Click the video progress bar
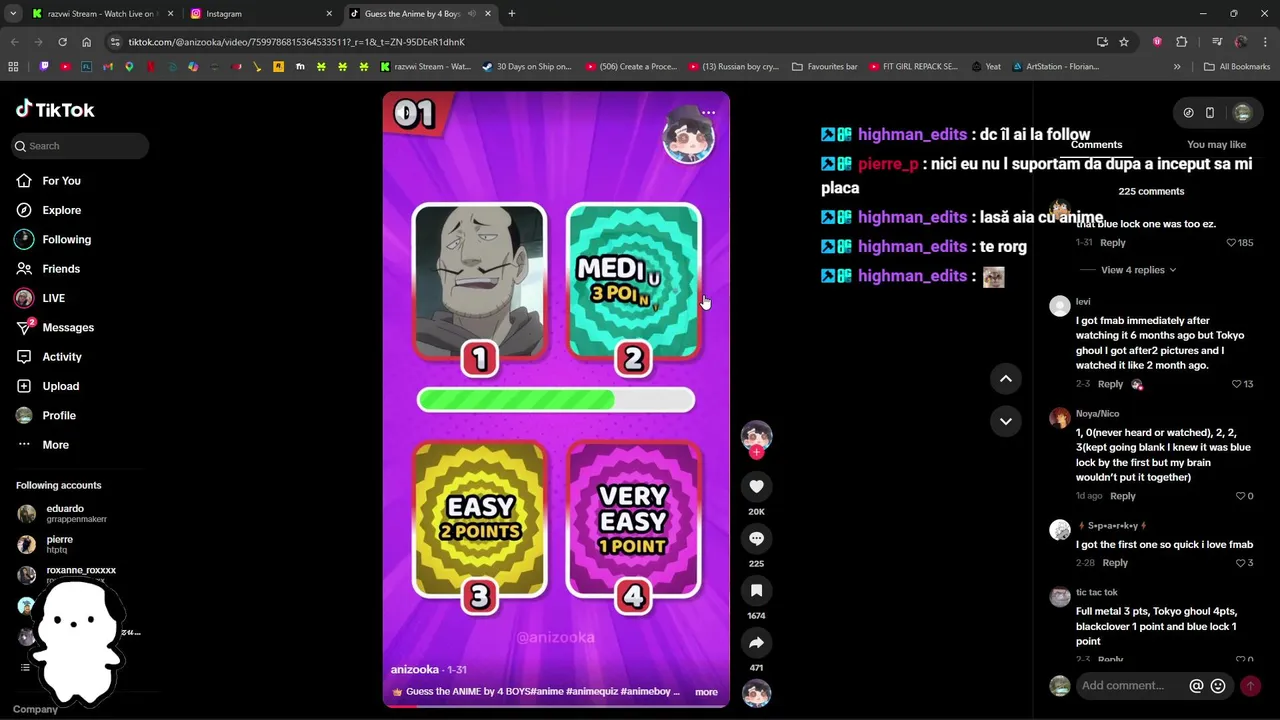1280x720 pixels. [556, 706]
